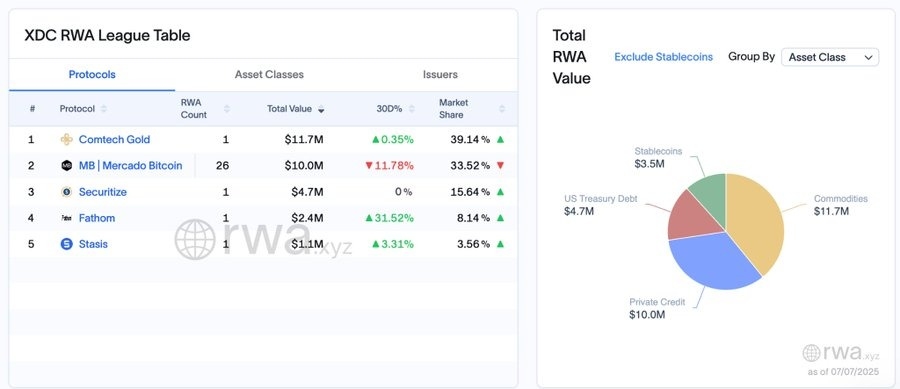Sort table by Protocol column arrows
Viewport: 900px width, 389px height.
[x=103, y=108]
